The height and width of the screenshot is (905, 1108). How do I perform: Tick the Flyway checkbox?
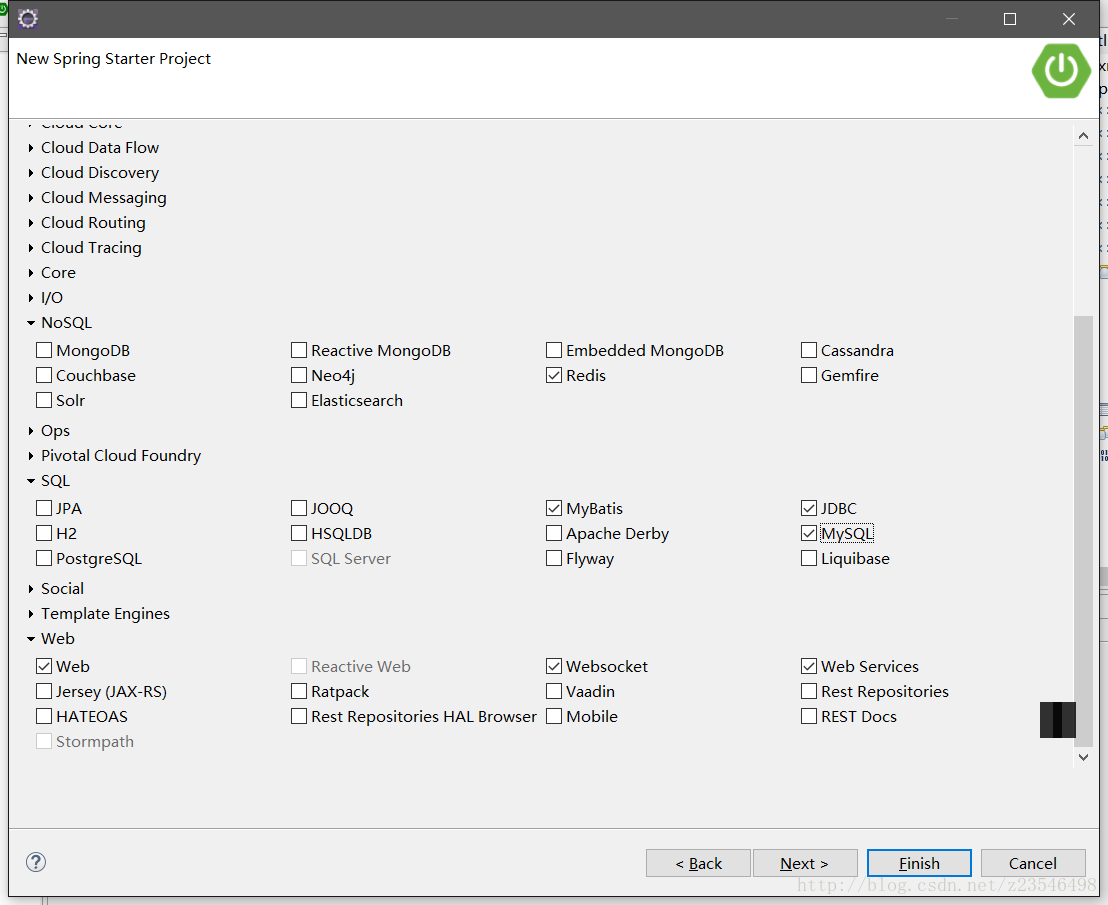pyautogui.click(x=554, y=559)
